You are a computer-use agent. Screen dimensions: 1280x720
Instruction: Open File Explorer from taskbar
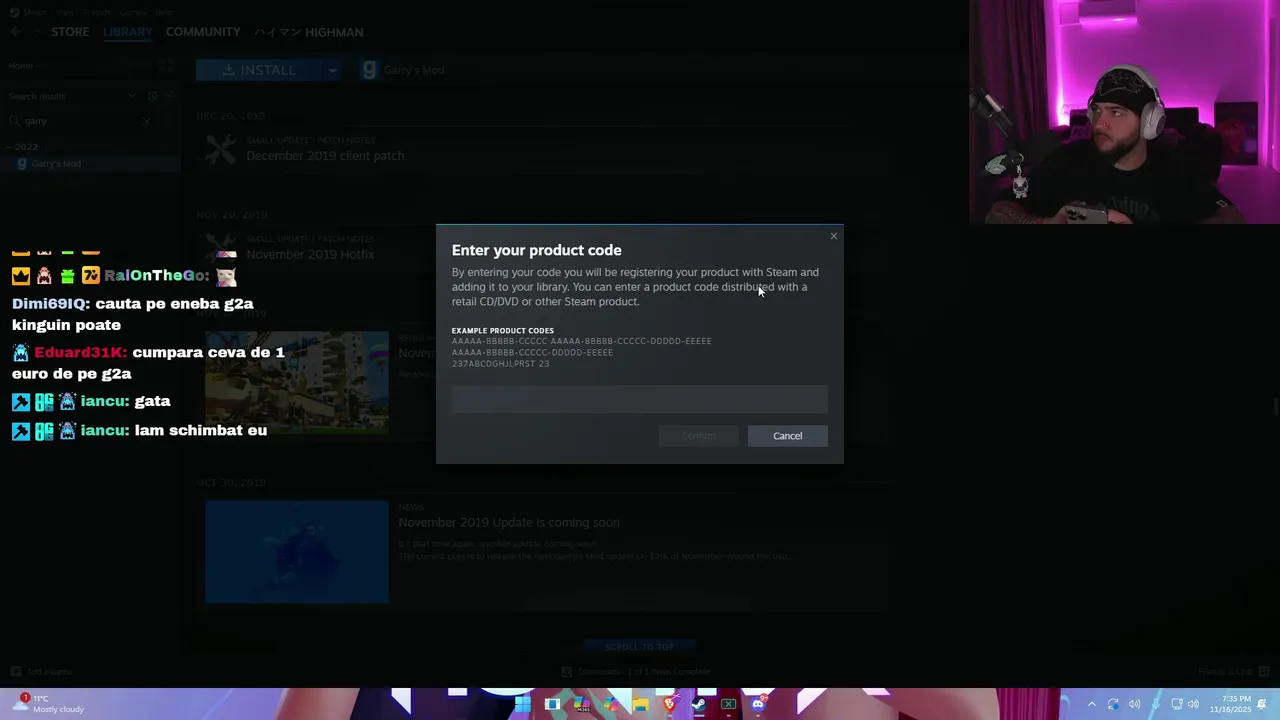click(640, 704)
